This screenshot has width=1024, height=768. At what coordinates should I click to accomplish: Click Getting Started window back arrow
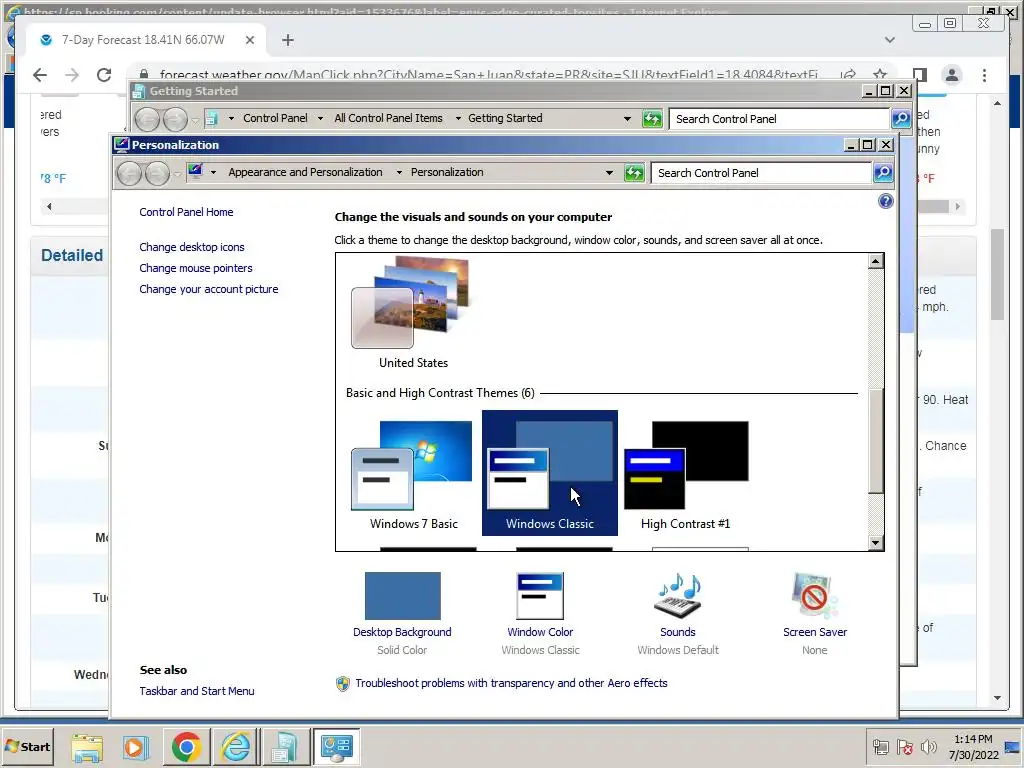click(148, 120)
